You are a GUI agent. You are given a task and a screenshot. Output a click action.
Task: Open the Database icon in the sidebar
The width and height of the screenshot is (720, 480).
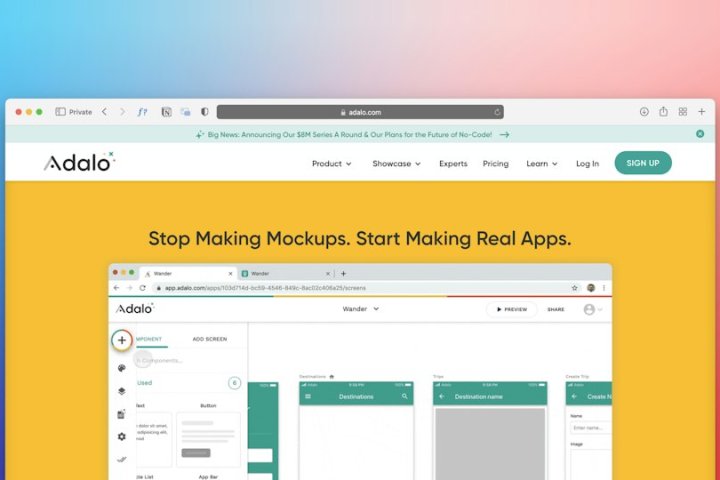tap(121, 414)
